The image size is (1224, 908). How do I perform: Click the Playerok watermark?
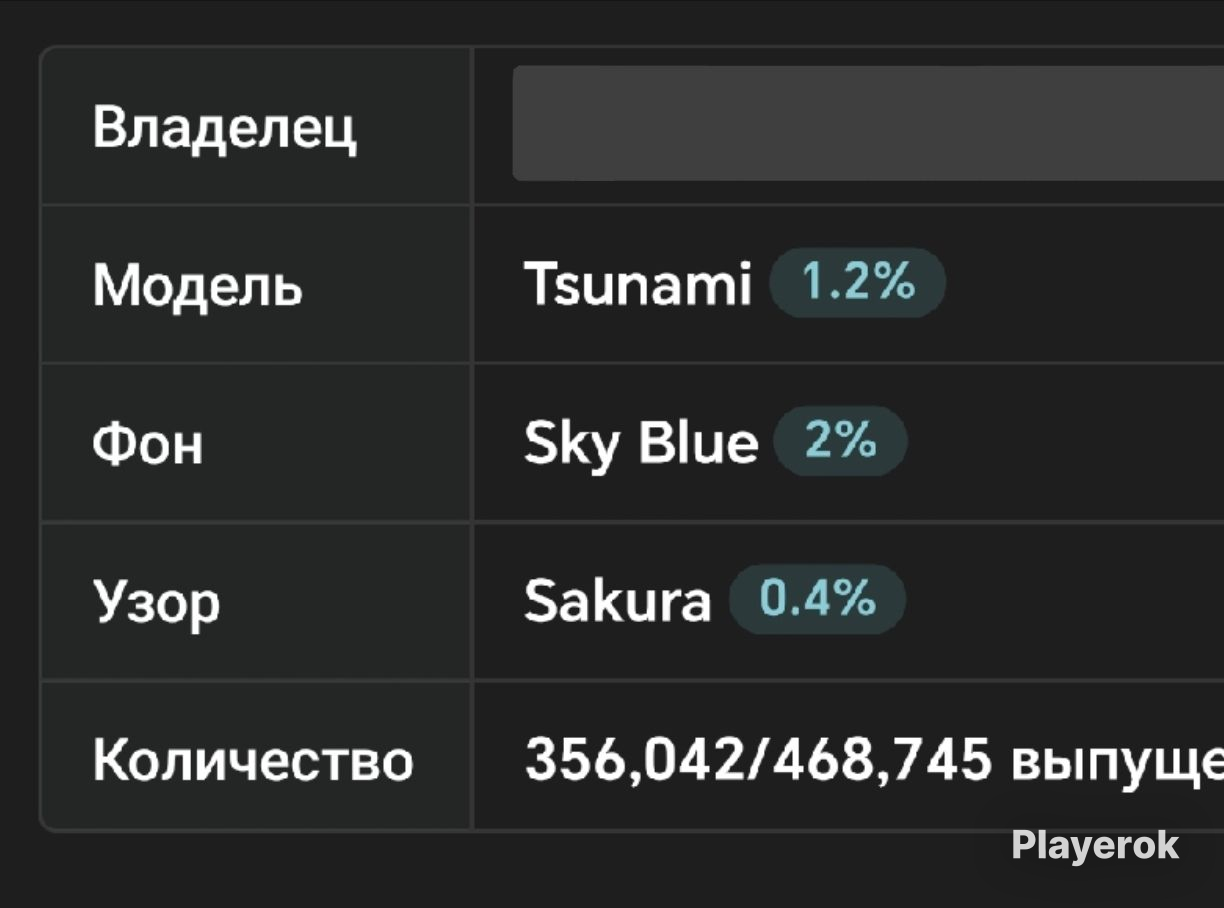point(1095,846)
